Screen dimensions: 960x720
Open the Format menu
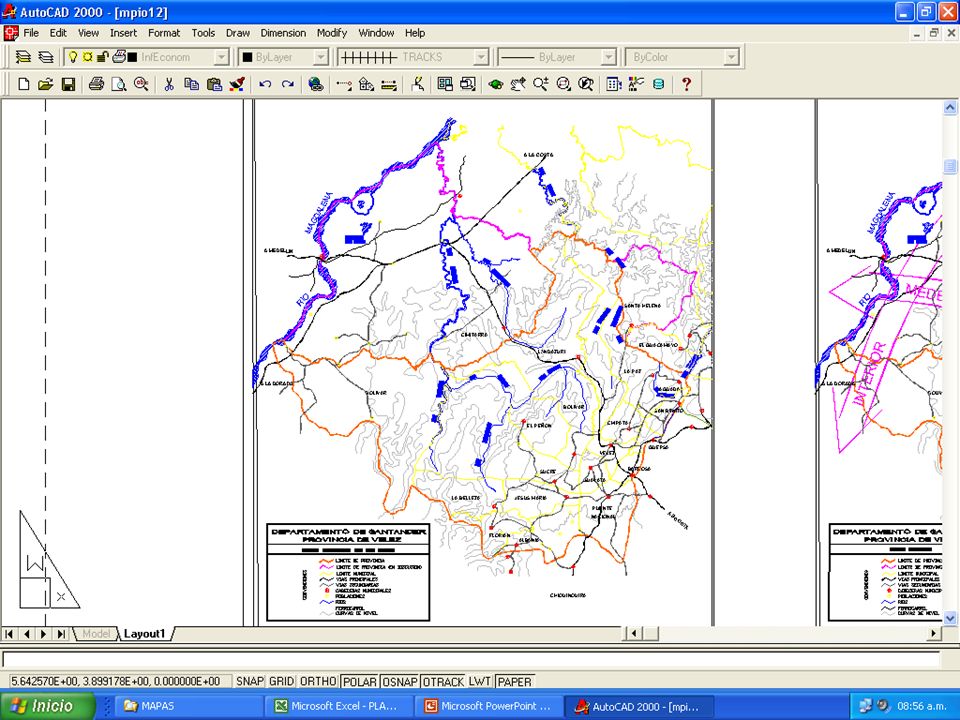(164, 33)
